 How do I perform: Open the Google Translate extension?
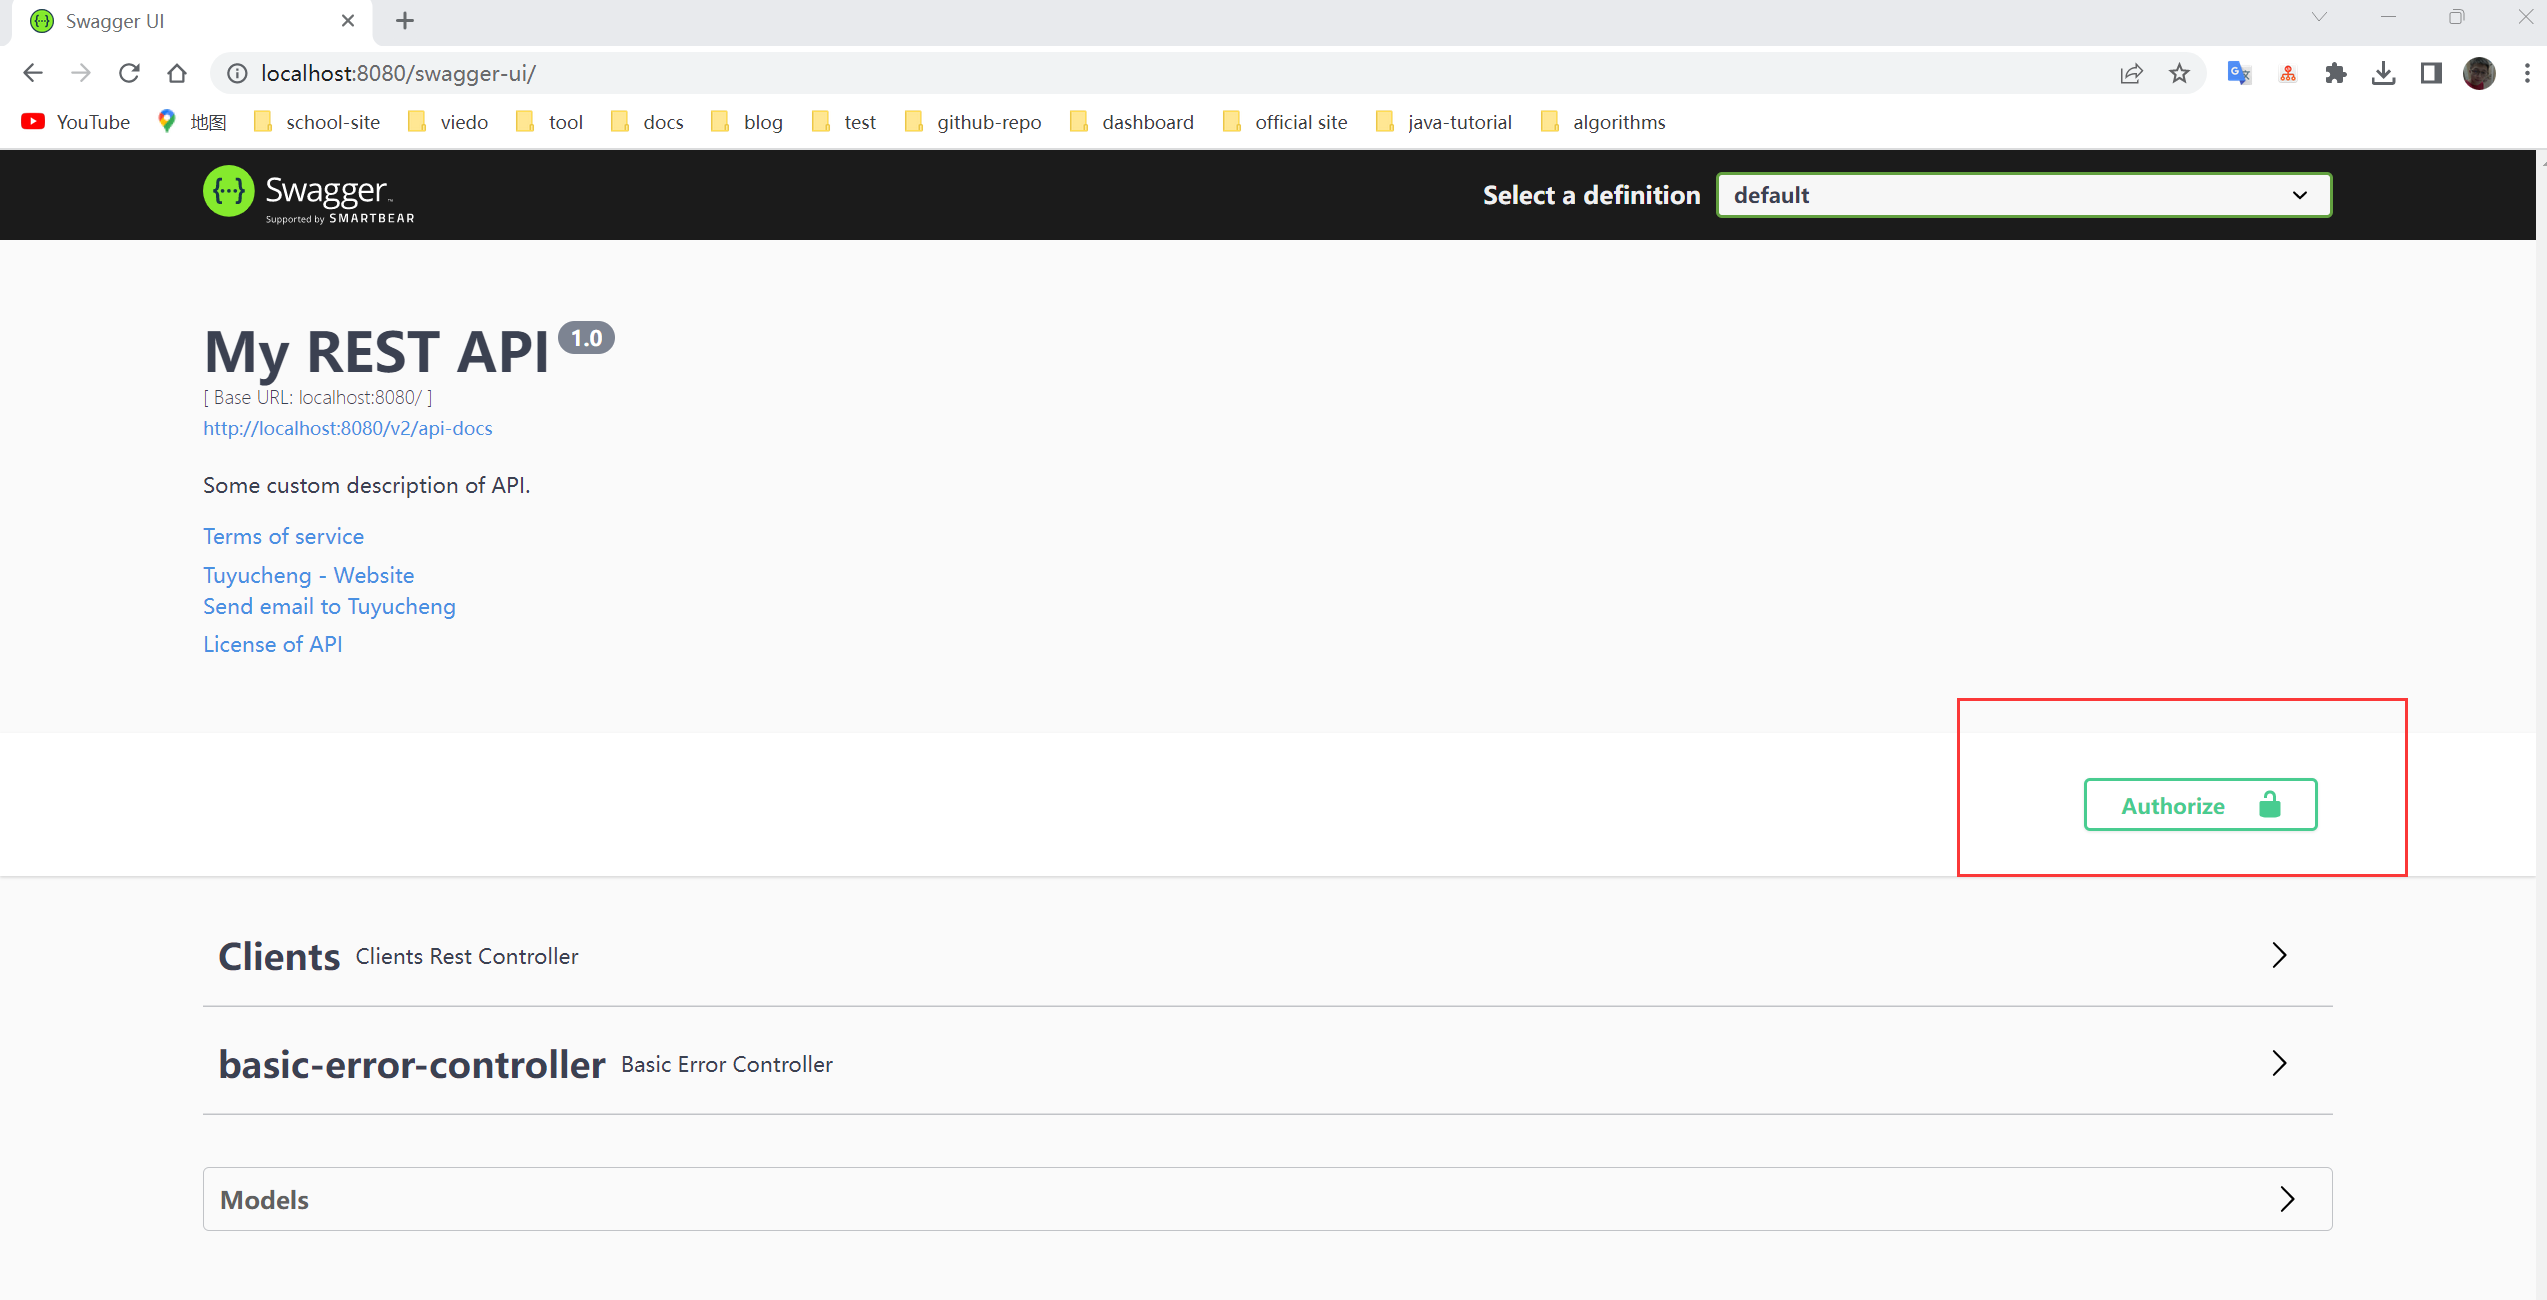tap(2239, 73)
